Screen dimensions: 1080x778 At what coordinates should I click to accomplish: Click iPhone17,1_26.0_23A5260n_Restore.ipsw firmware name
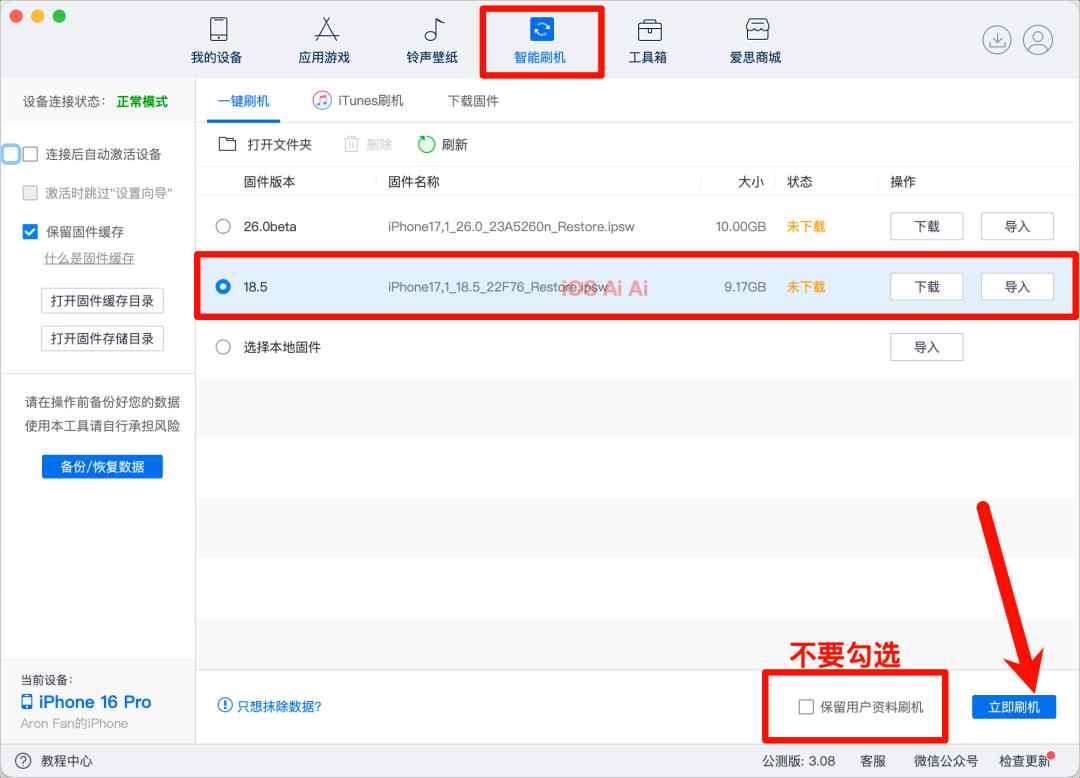[x=511, y=227]
